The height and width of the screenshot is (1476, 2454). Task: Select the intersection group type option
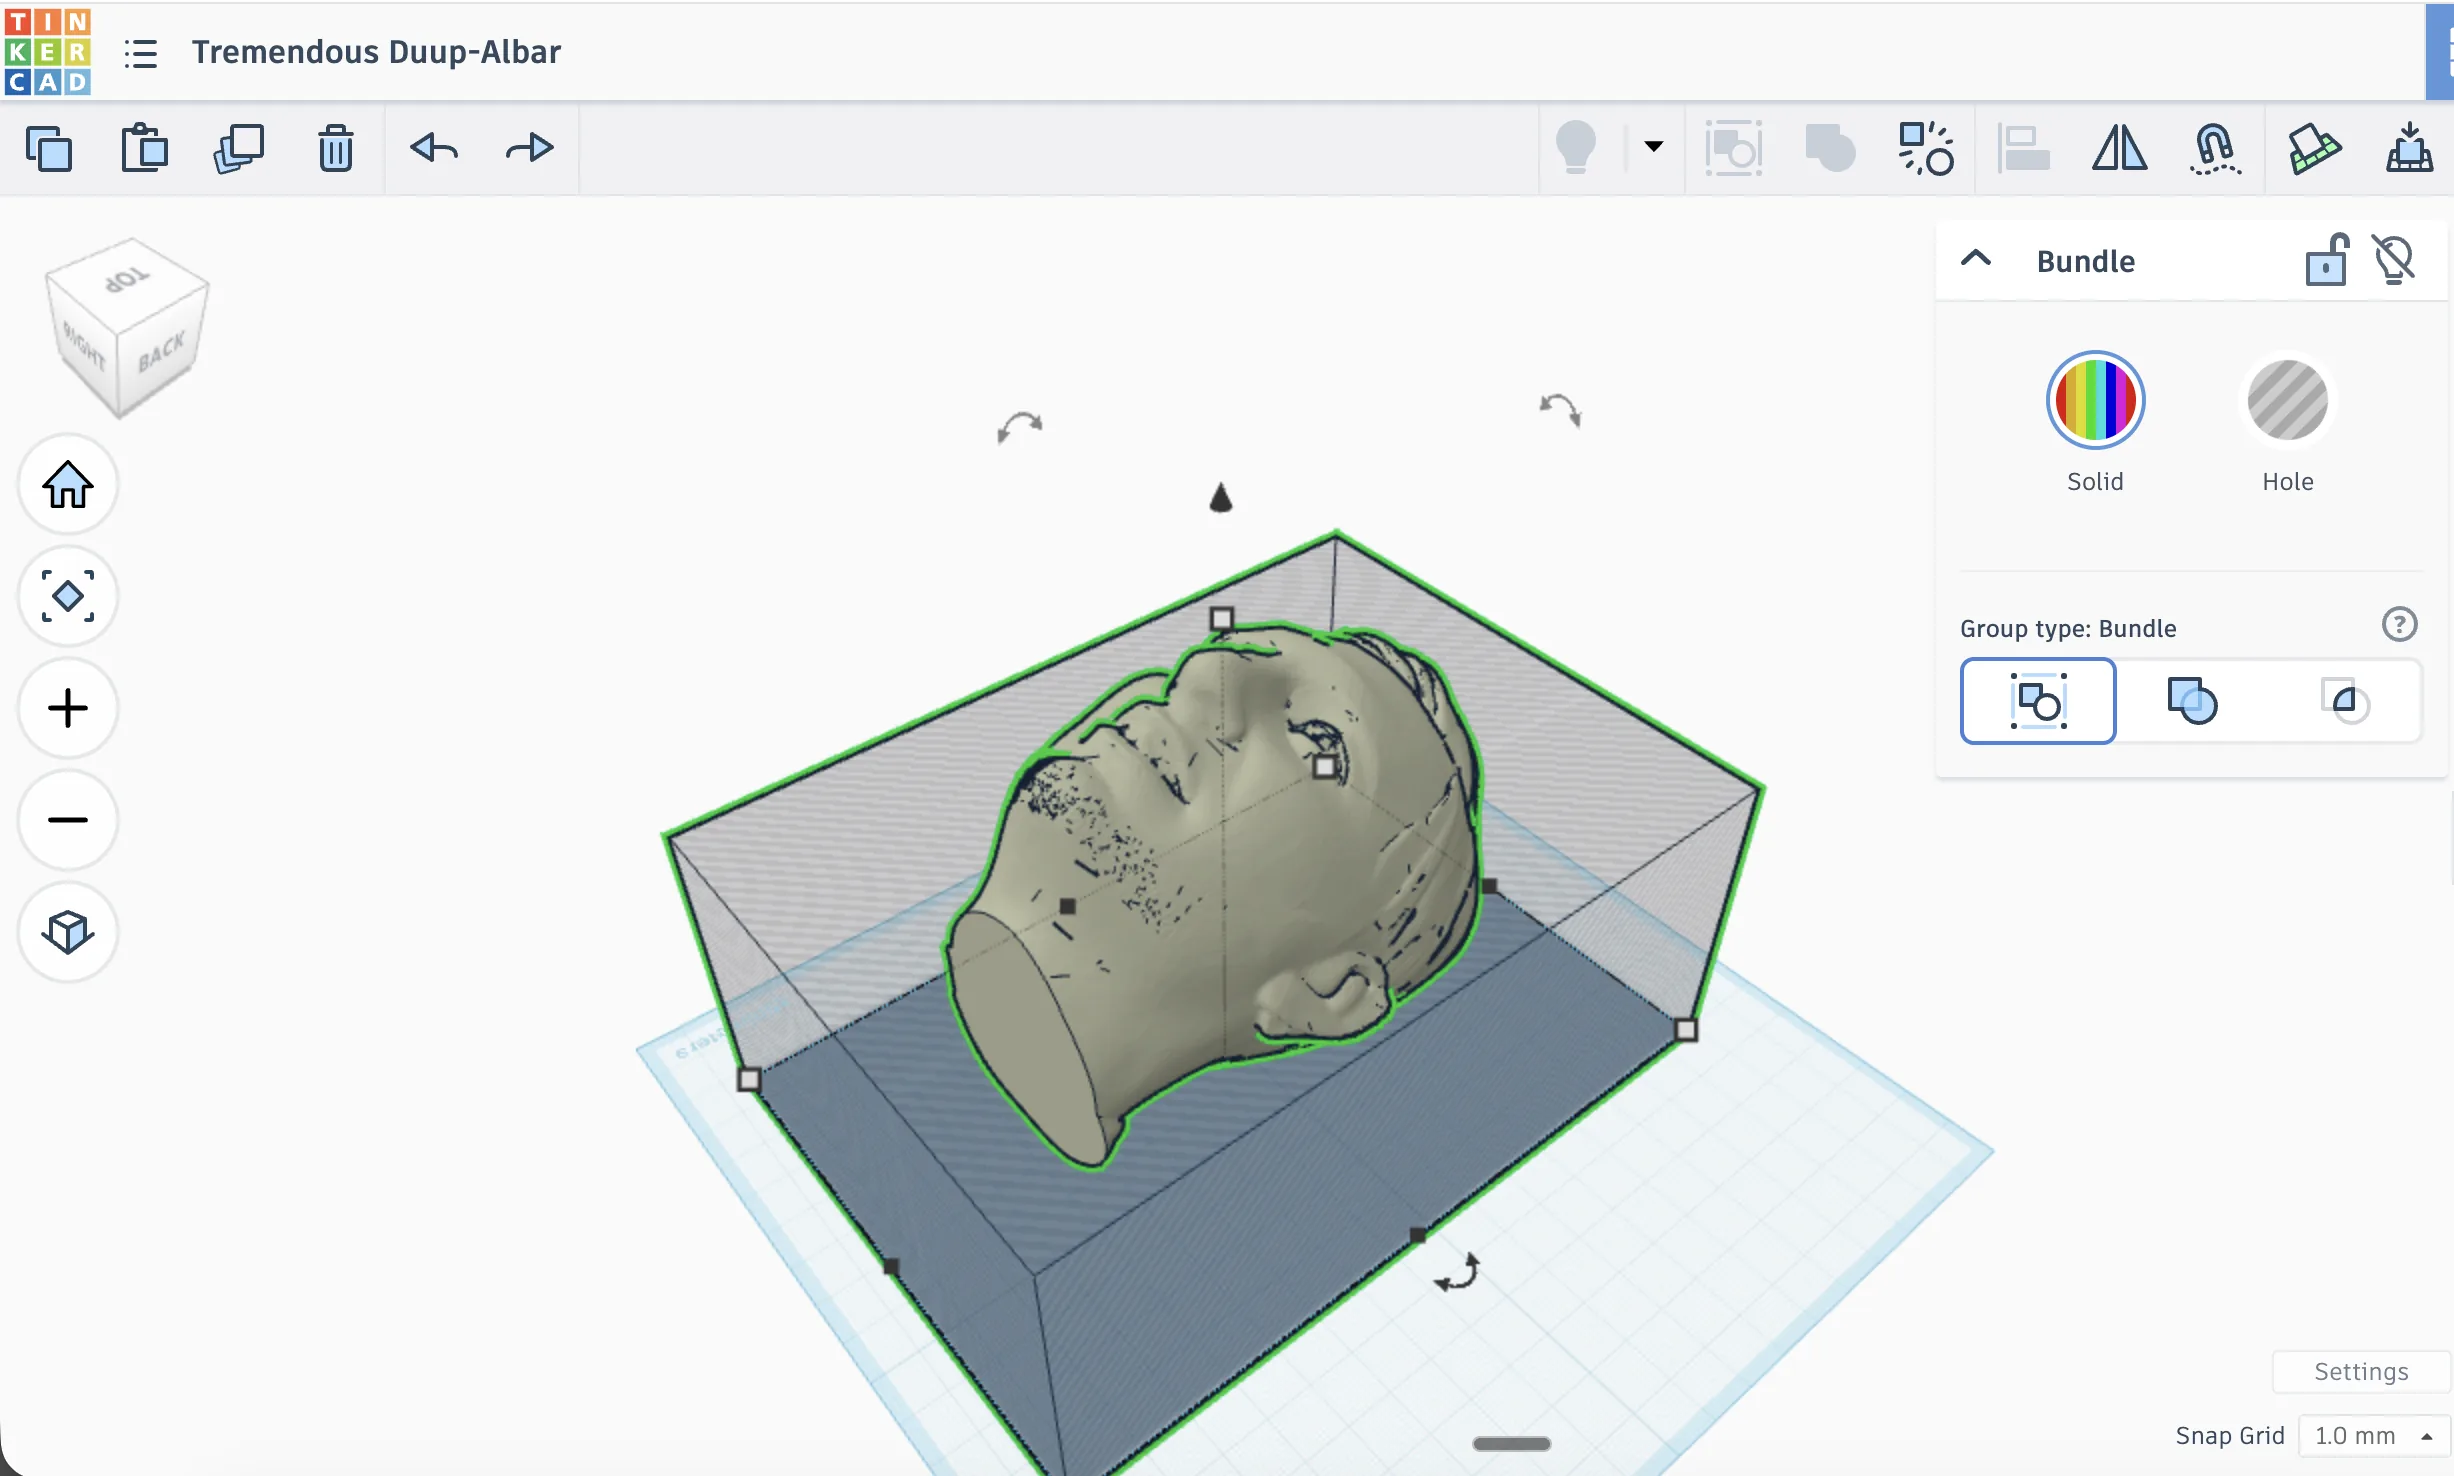point(2344,701)
